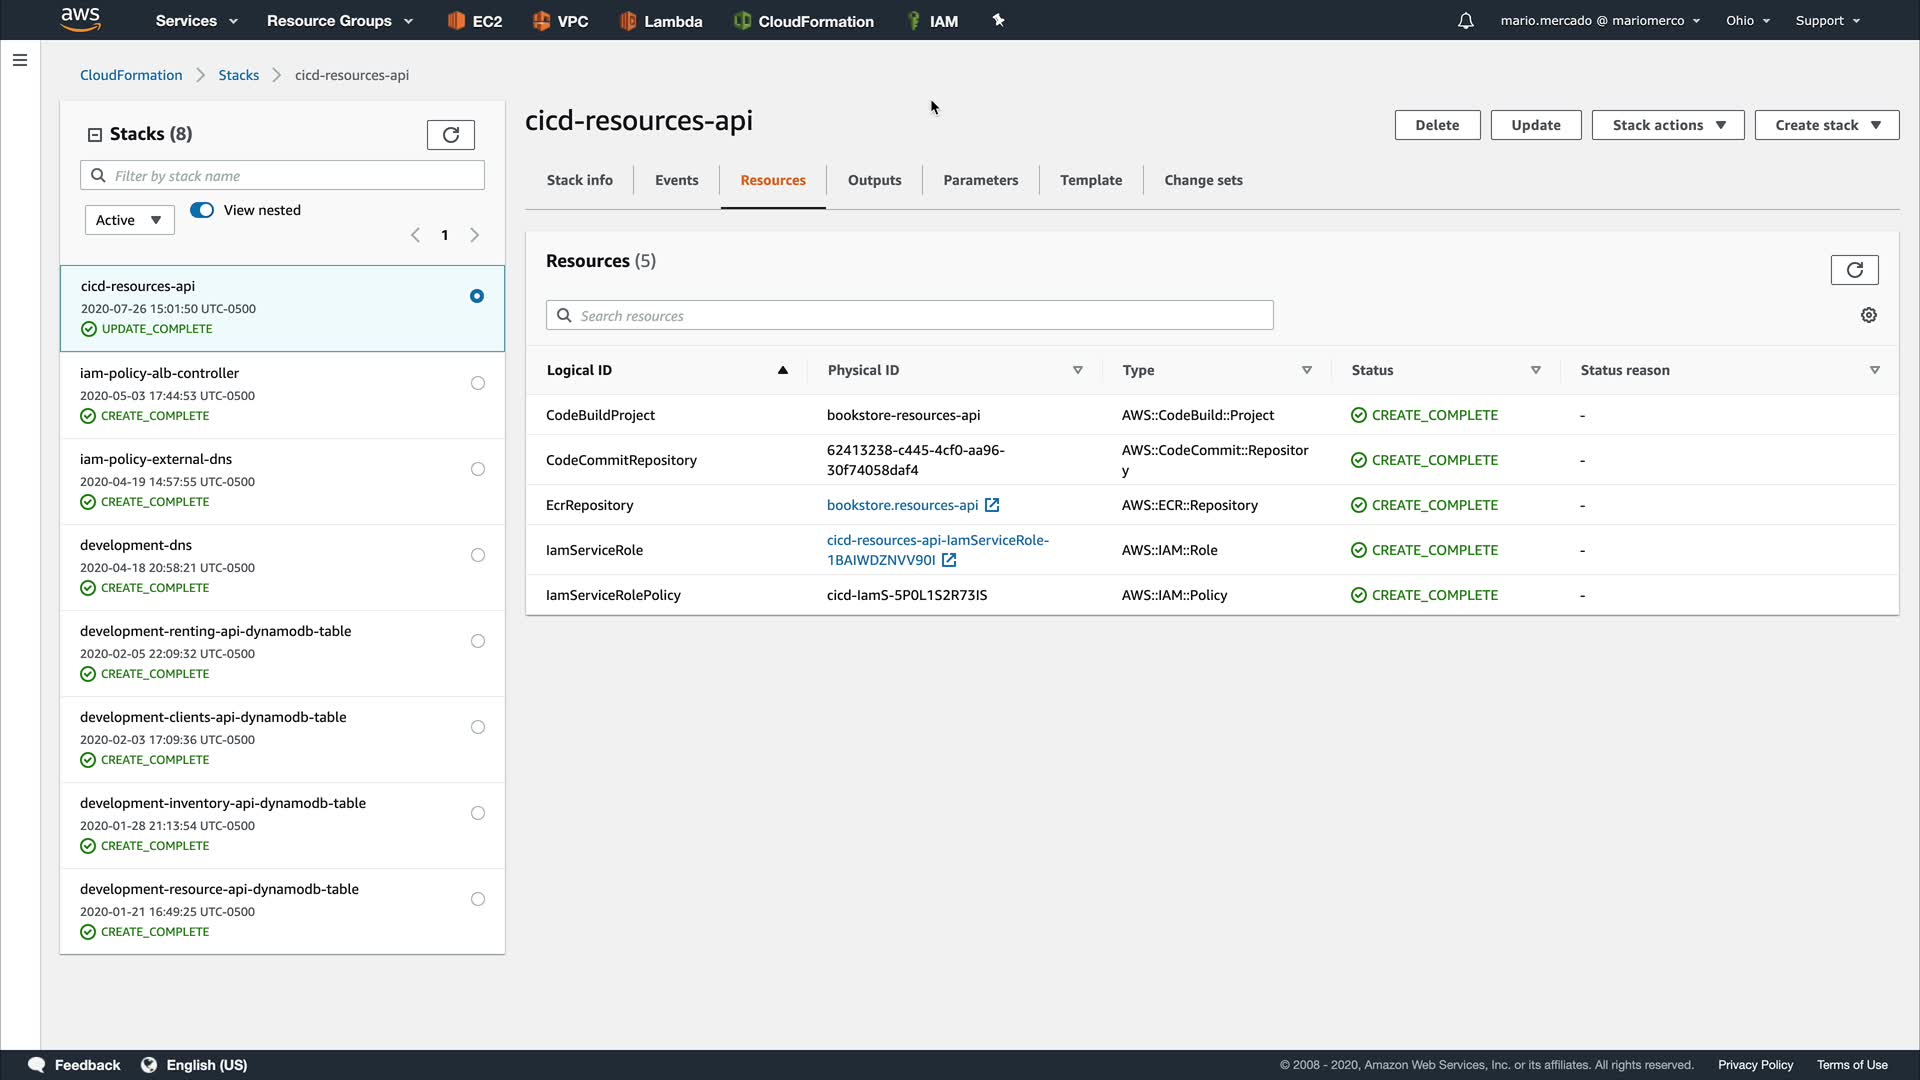This screenshot has height=1080, width=1920.
Task: Select the development-dns stack radio button
Action: [x=478, y=555]
